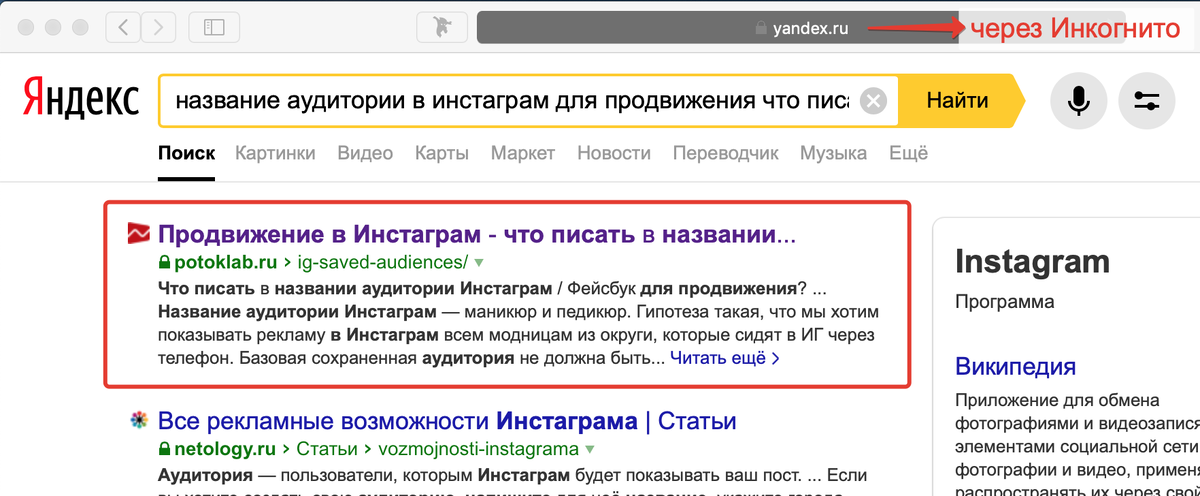Go back with Safari's back arrow
Viewport: 1200px width, 496px height.
[124, 28]
